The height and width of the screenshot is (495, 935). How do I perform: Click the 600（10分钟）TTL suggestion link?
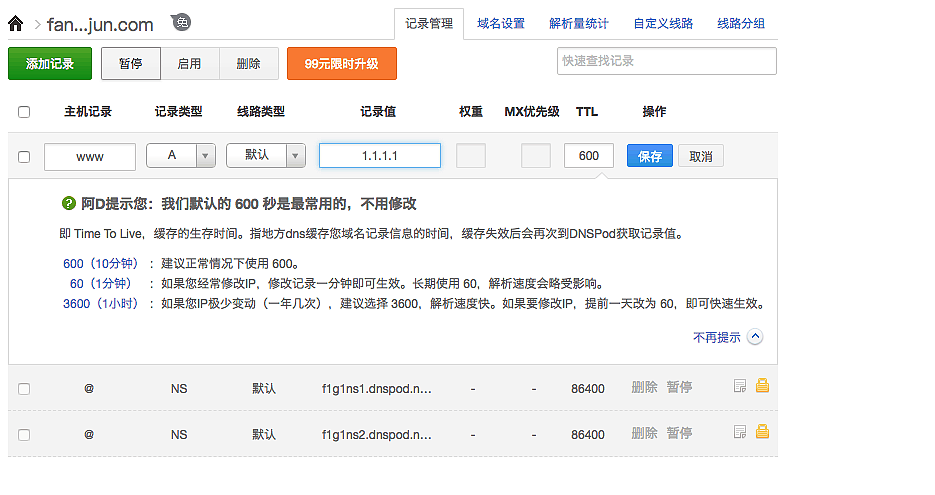pos(100,264)
